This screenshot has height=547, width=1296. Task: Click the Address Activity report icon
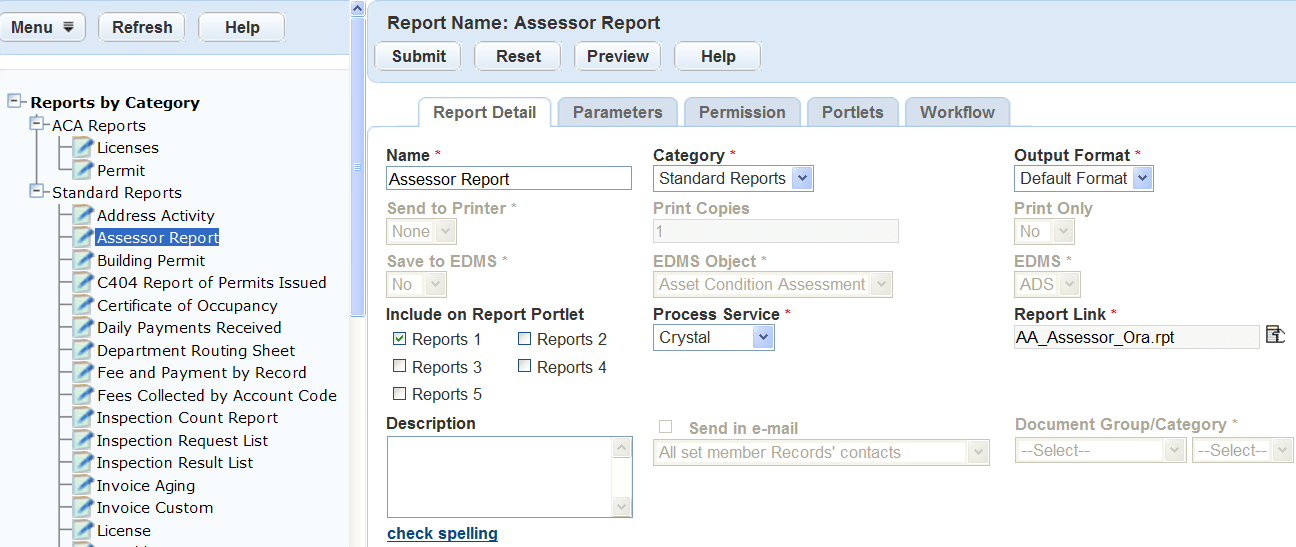click(x=84, y=215)
